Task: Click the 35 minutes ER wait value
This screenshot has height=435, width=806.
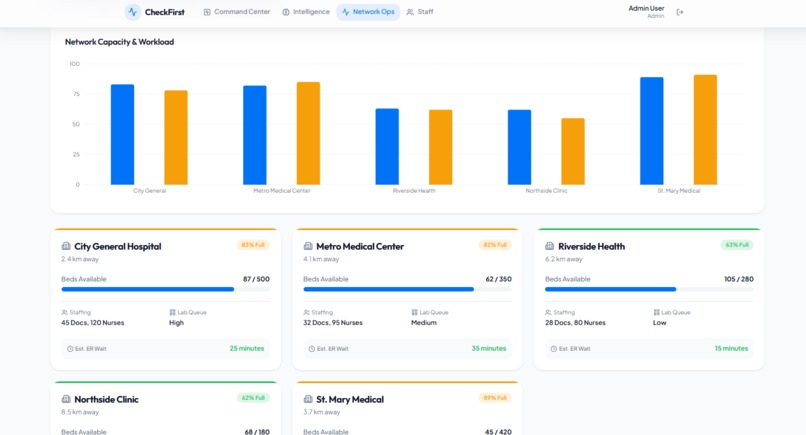Action: point(489,349)
